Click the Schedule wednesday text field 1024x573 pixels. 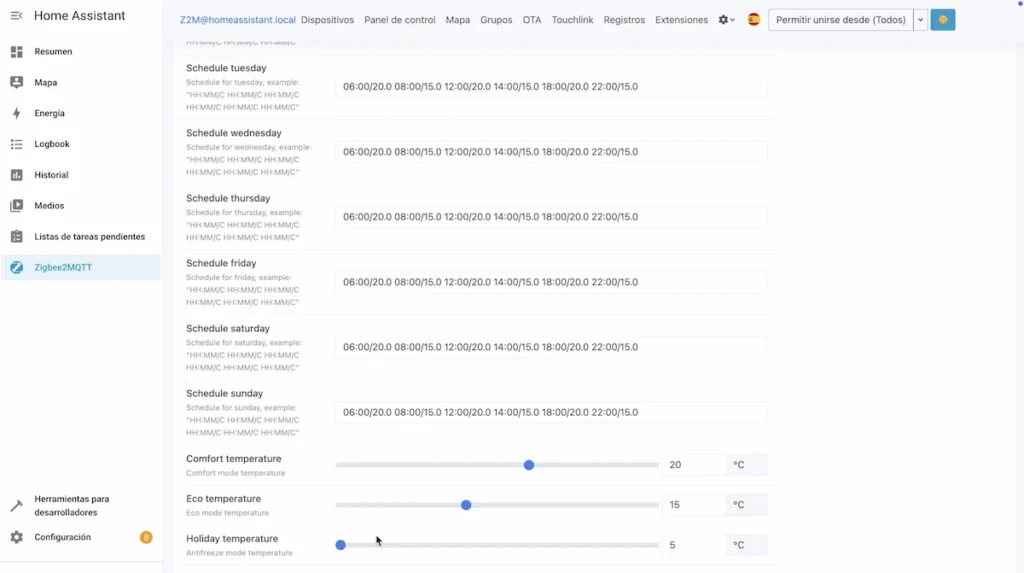pos(551,152)
